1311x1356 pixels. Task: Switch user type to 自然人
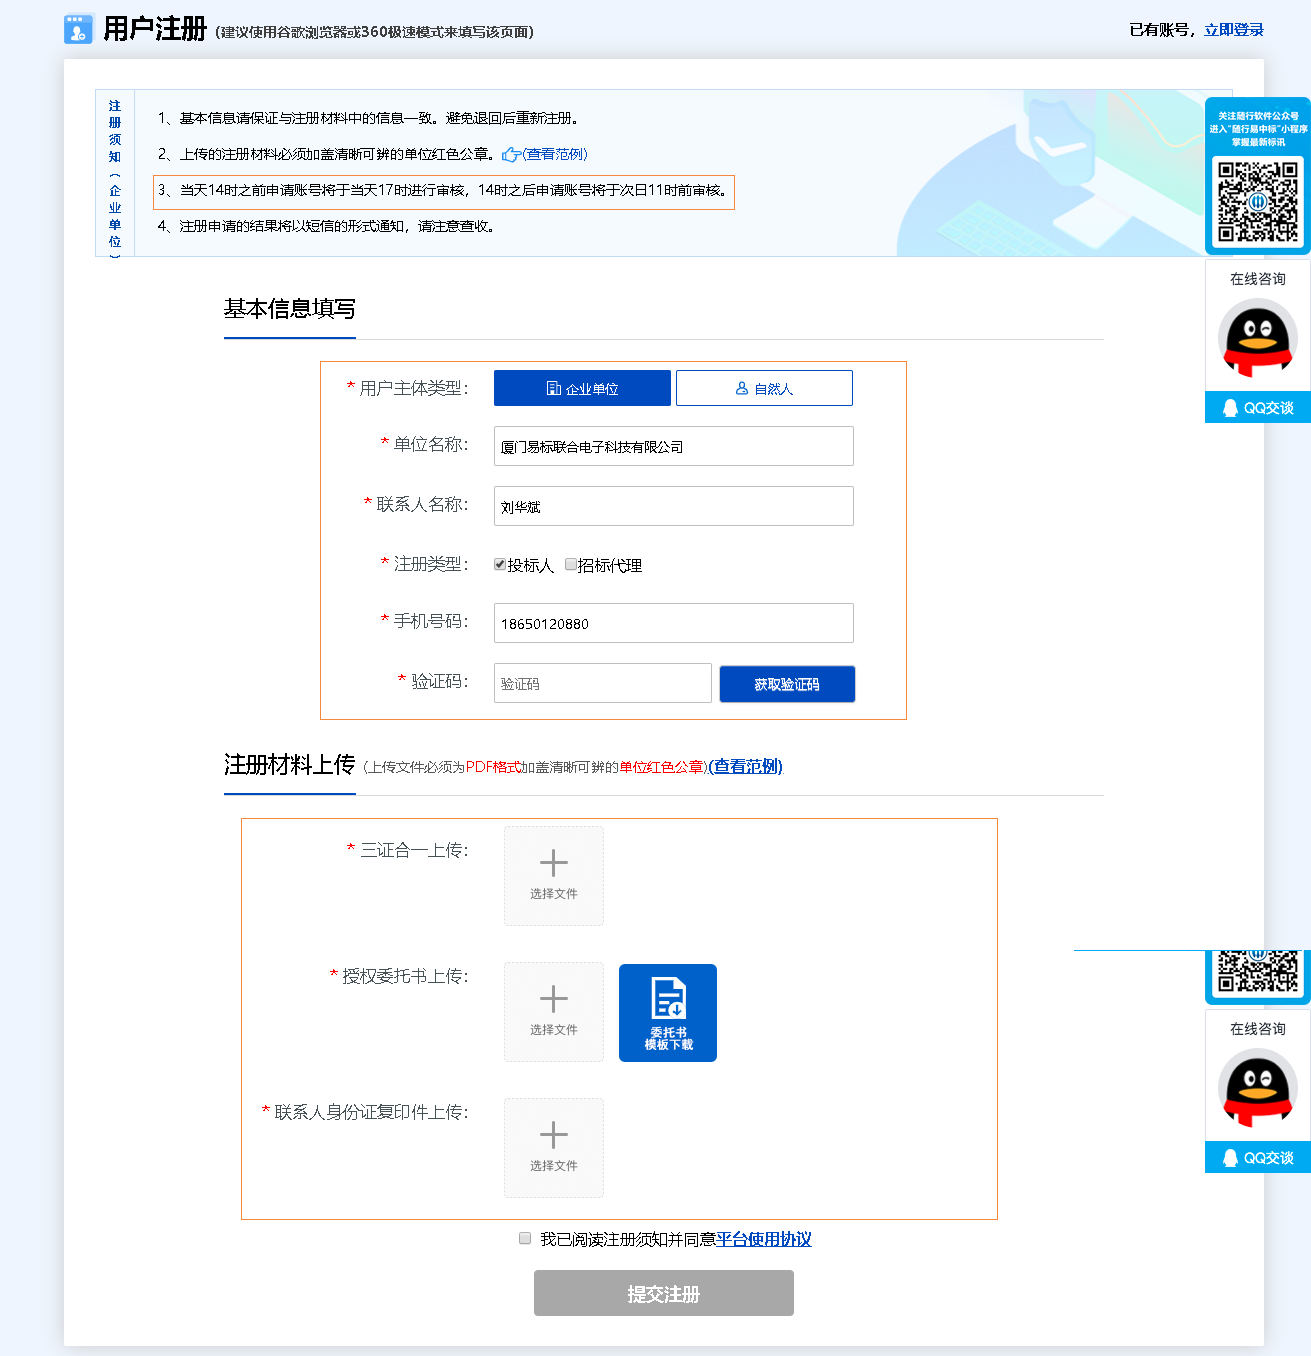[x=764, y=388]
